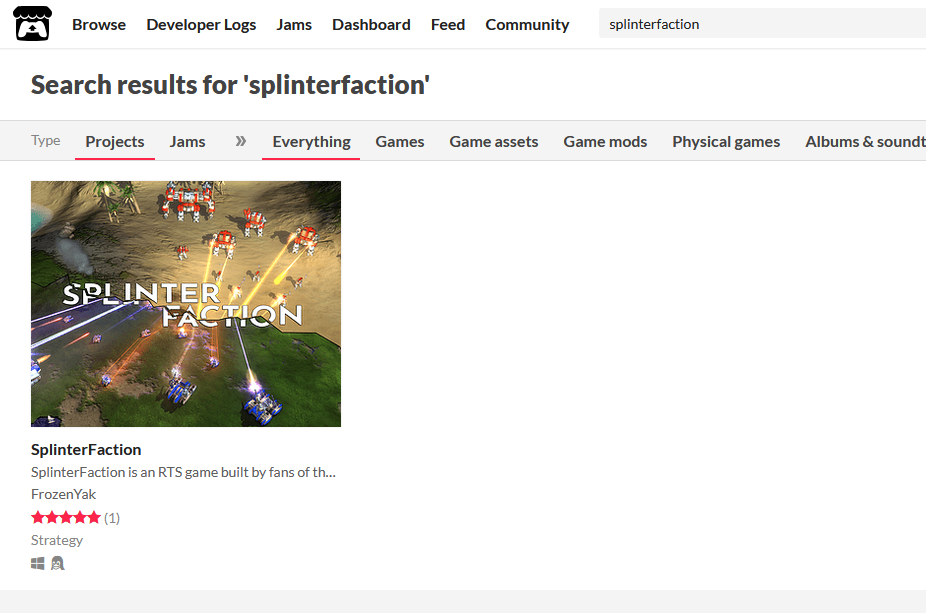
Task: Click the 'Type' filter label
Action: tap(45, 140)
